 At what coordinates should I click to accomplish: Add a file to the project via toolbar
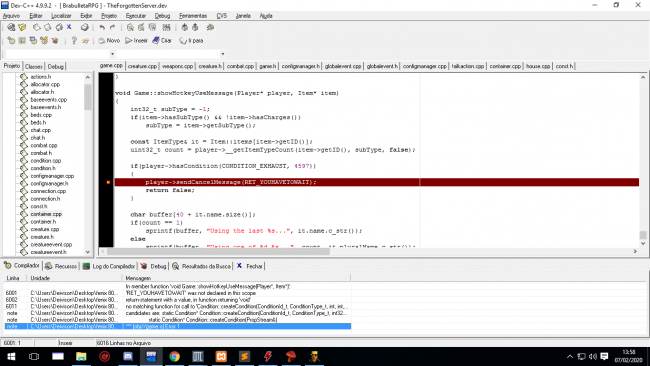pyautogui.click(x=184, y=27)
